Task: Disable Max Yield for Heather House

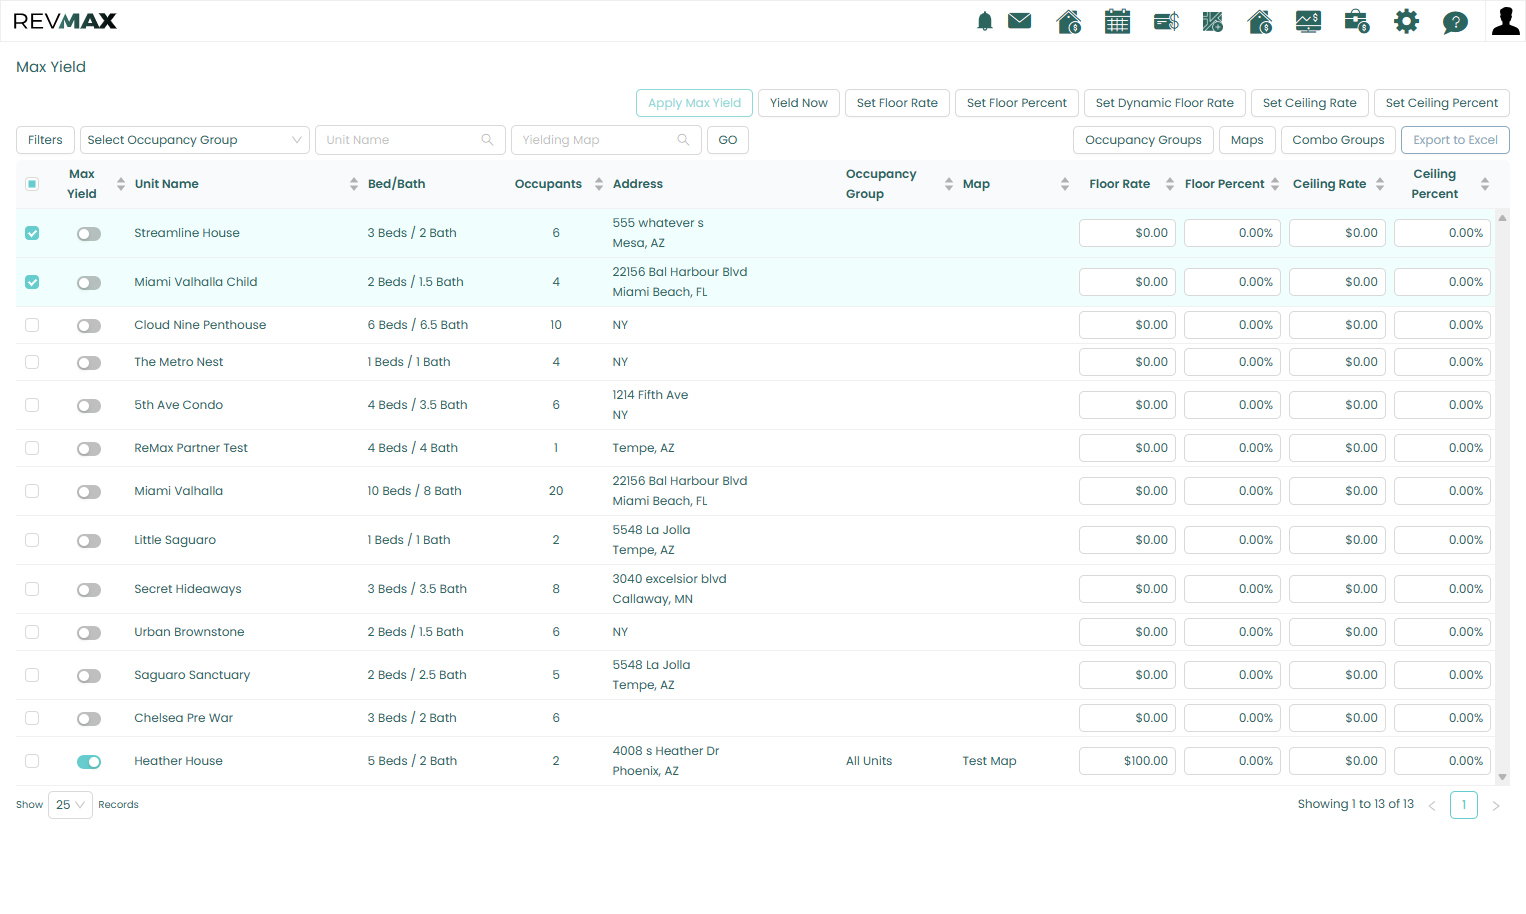Action: coord(89,762)
